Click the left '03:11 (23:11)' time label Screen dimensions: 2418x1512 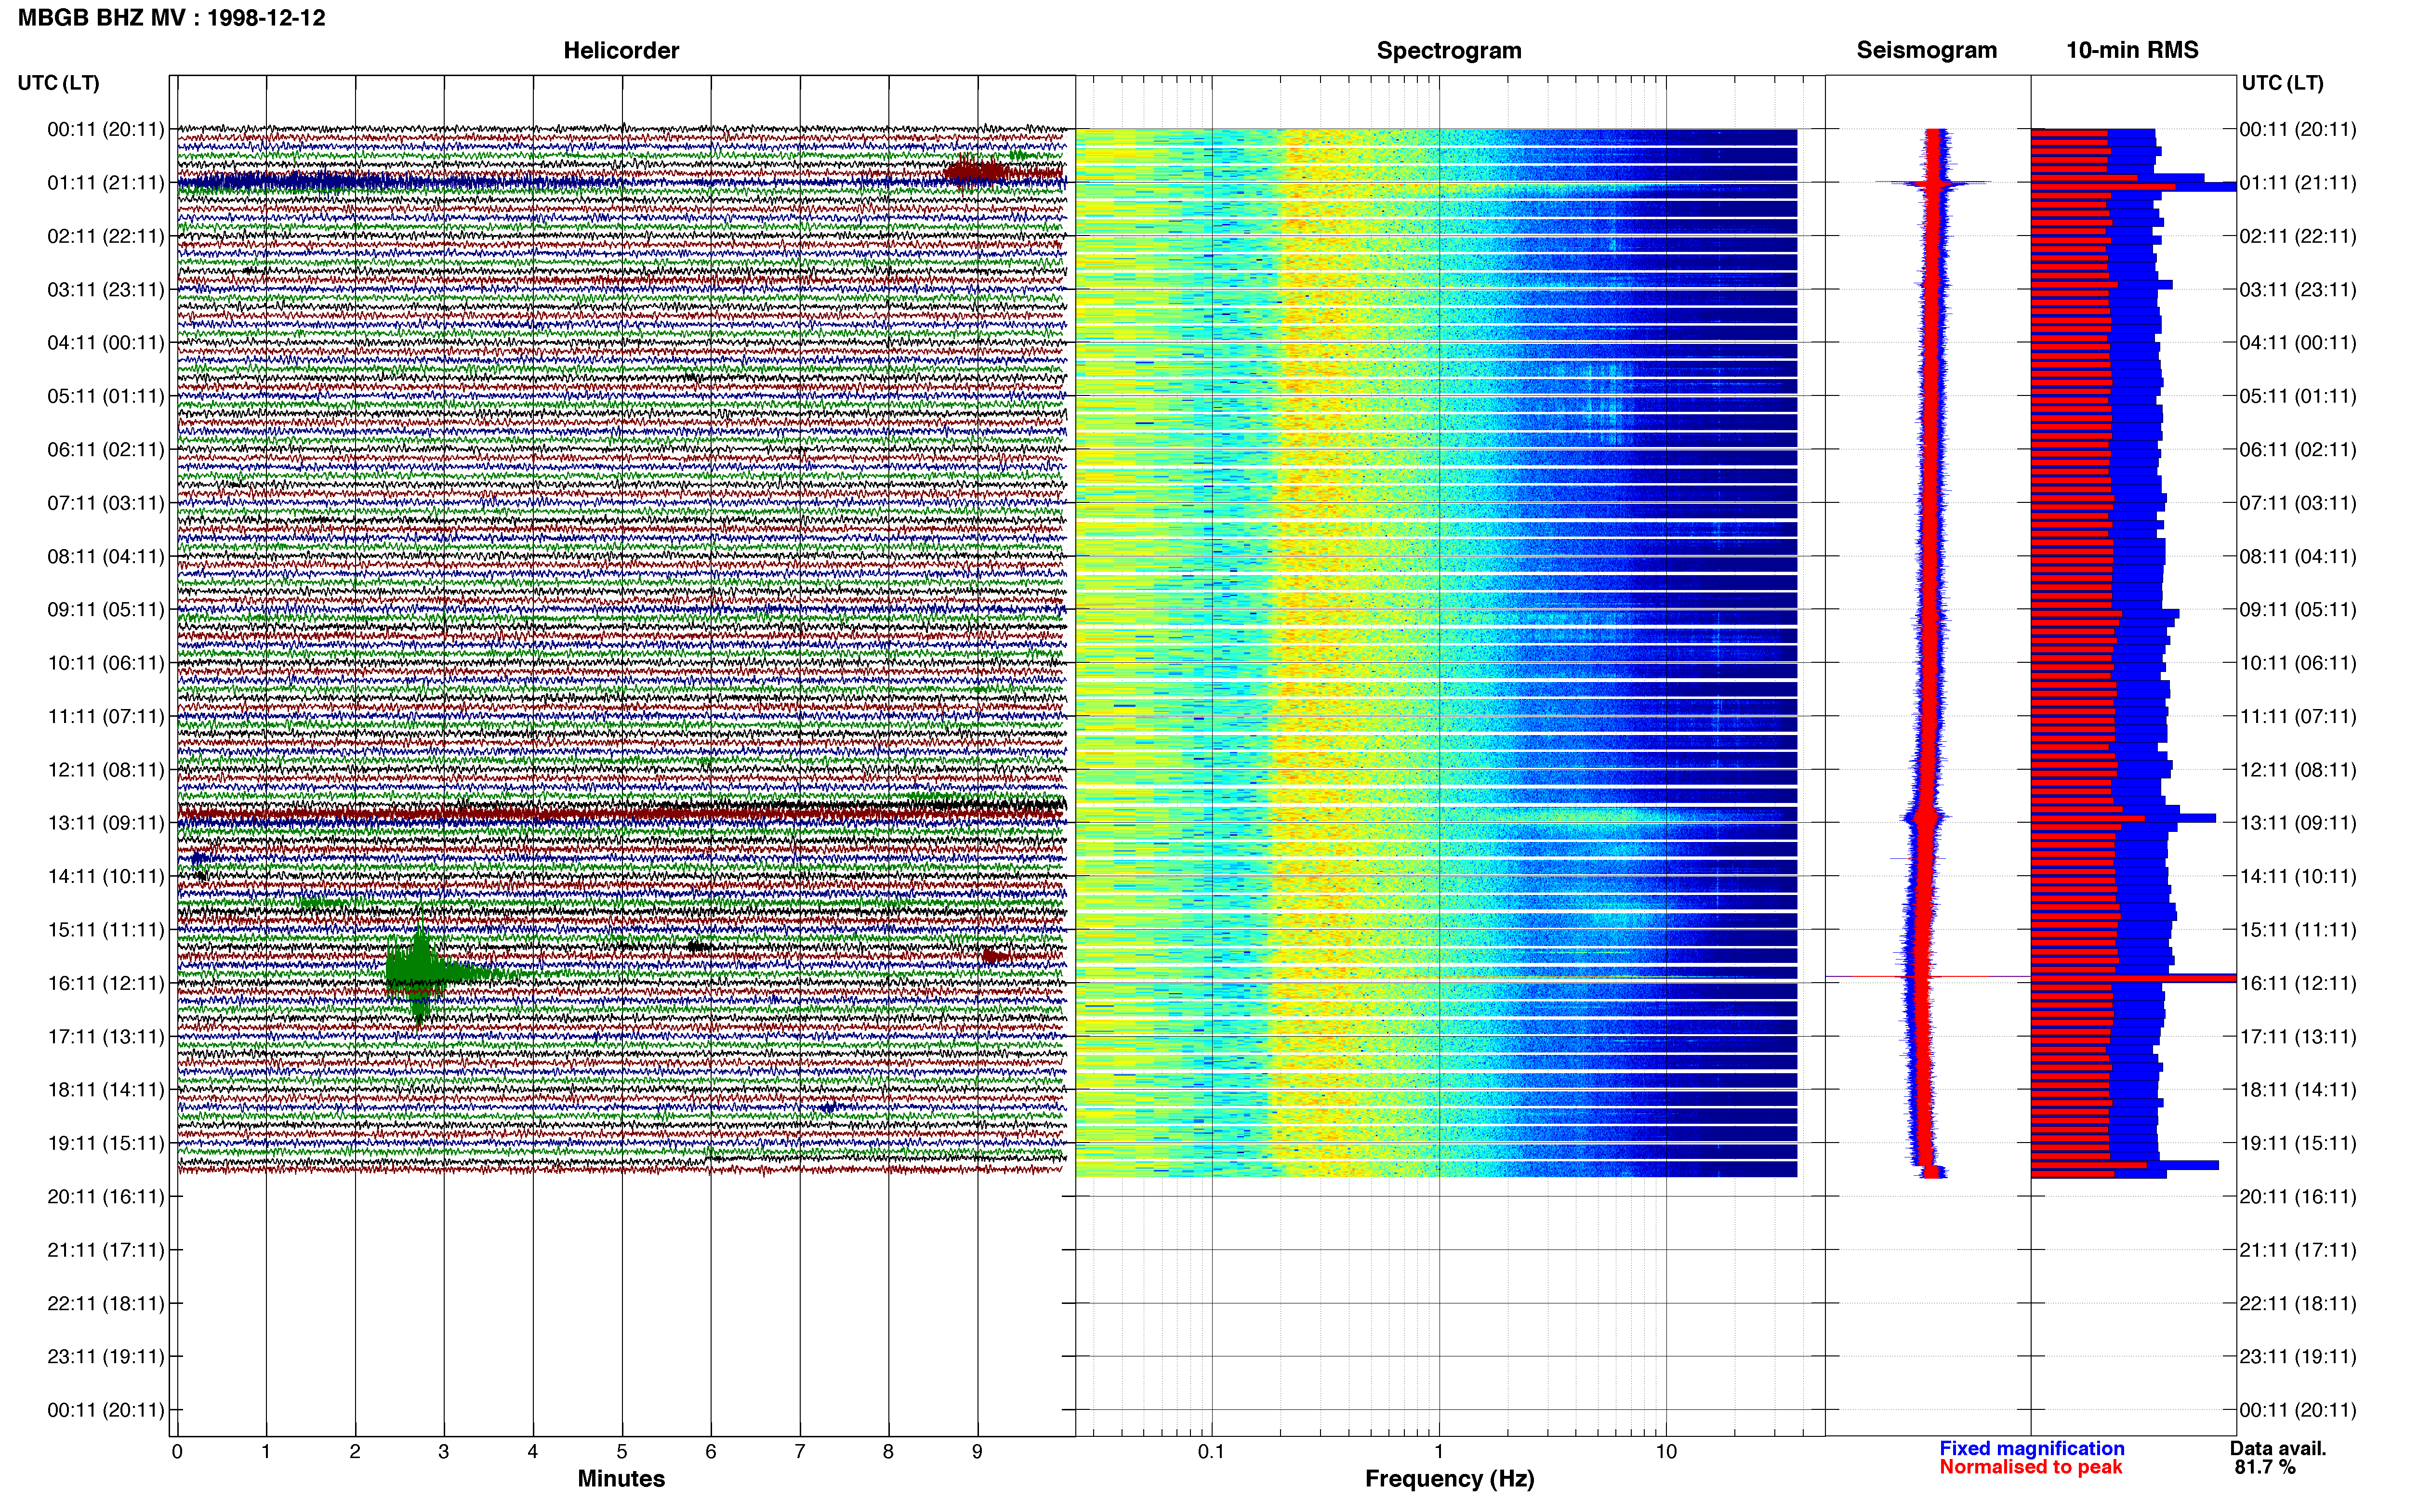point(106,290)
